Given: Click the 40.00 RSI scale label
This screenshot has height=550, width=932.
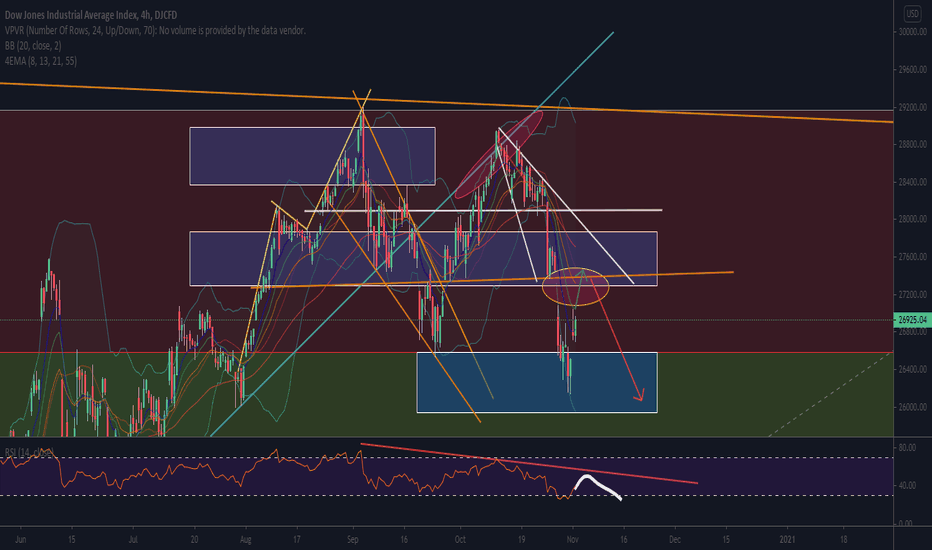Looking at the screenshot, I should tap(907, 486).
